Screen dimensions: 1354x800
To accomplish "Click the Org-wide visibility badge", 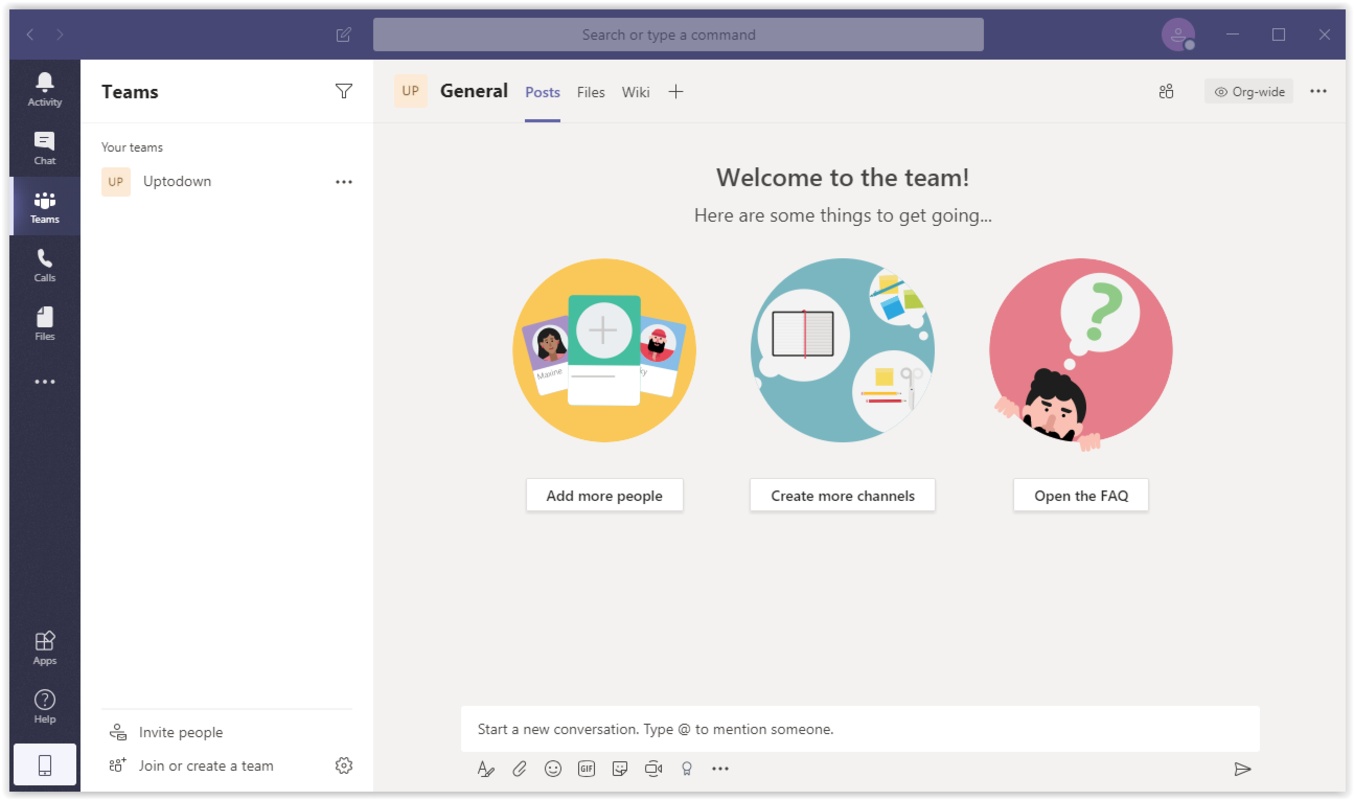I will pos(1249,92).
